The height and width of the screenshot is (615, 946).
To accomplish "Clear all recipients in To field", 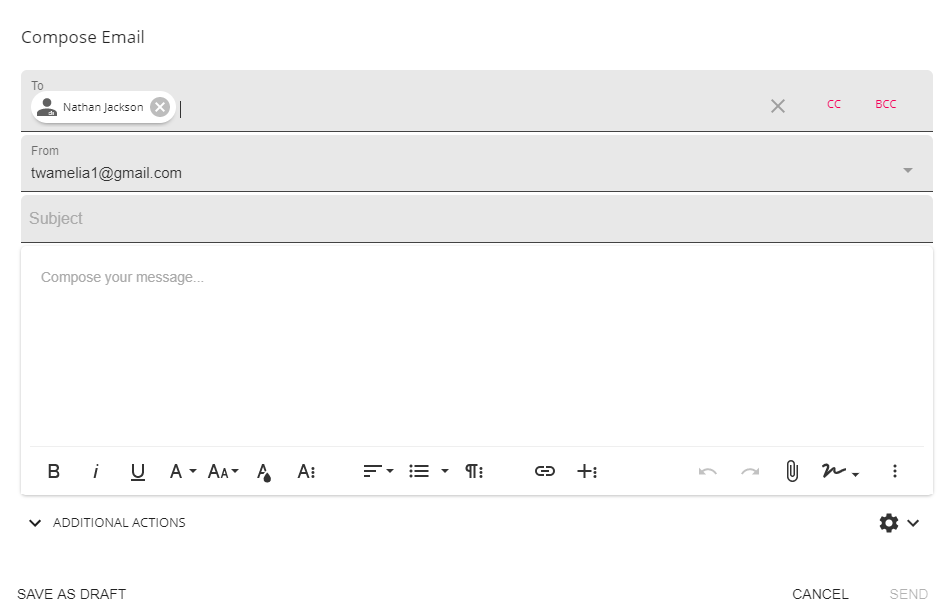I will tap(778, 106).
